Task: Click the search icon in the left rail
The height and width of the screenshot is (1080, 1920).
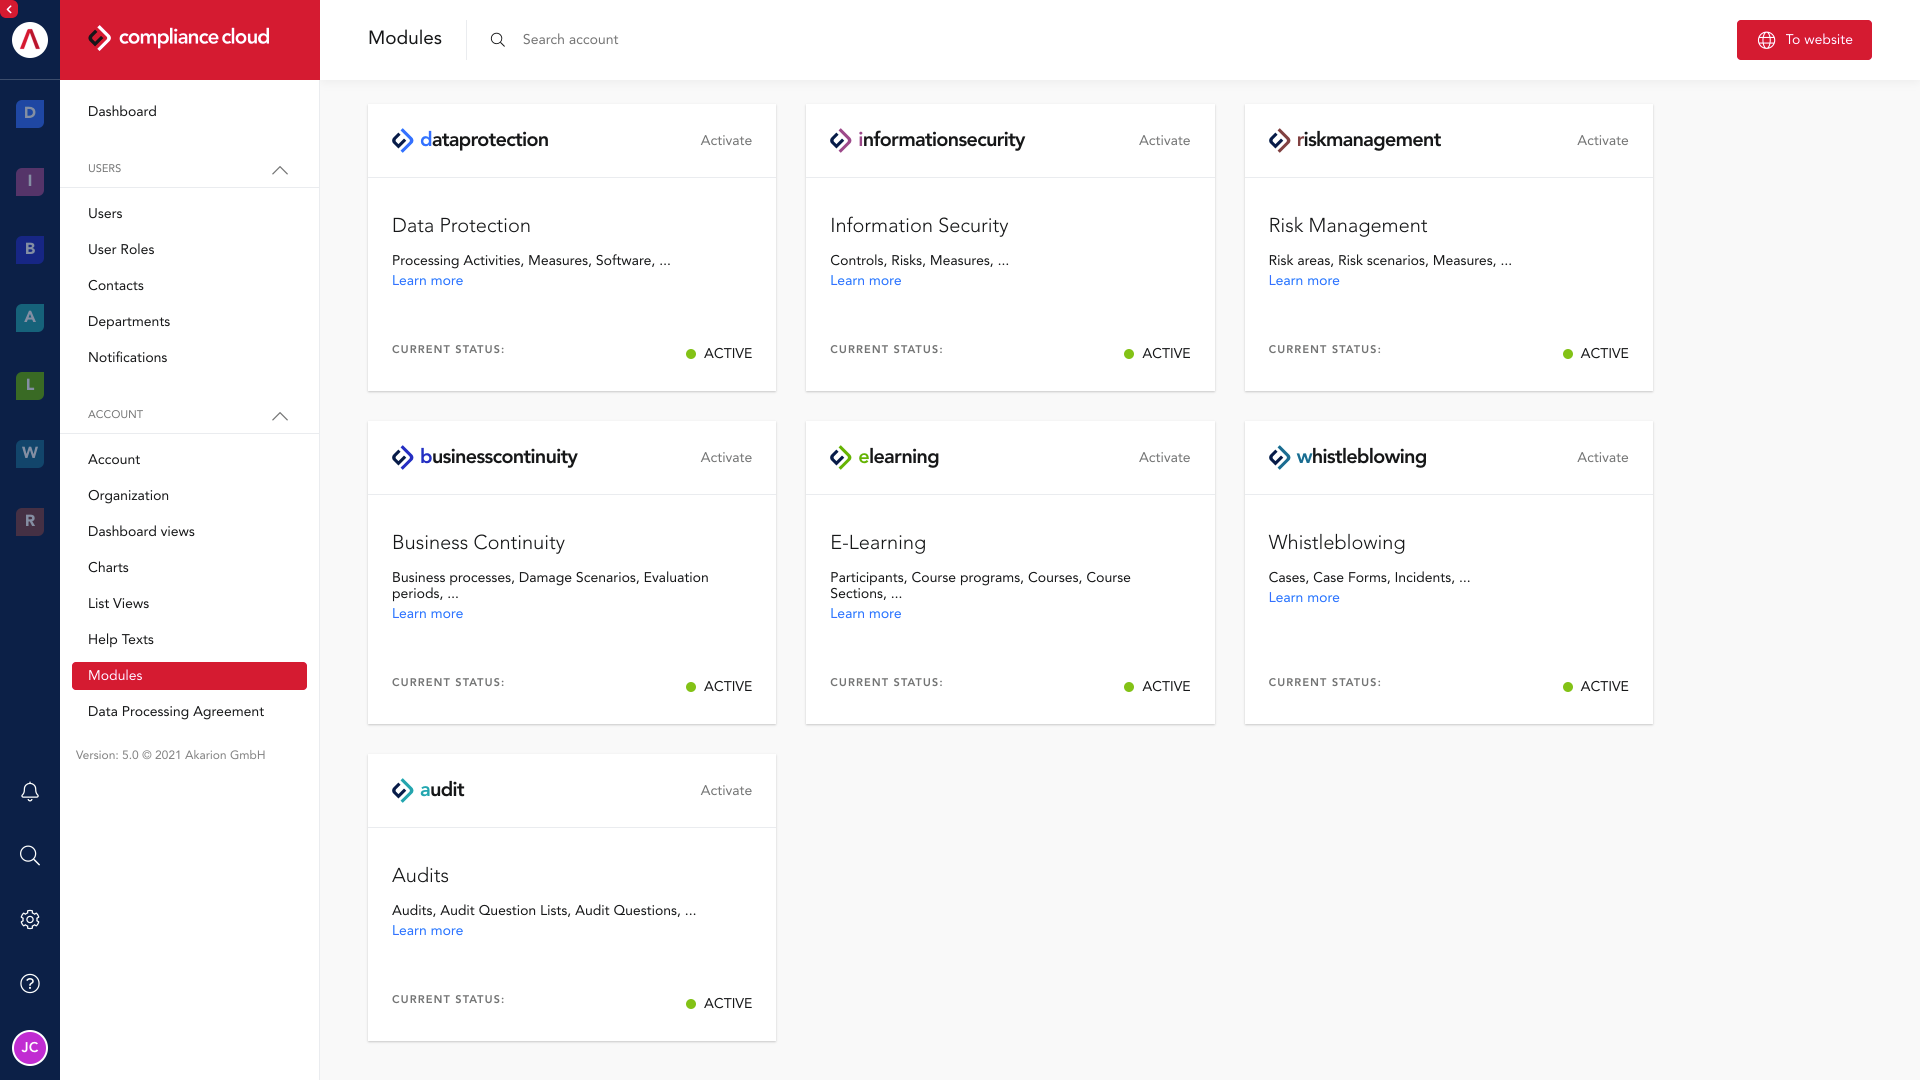Action: [30, 855]
